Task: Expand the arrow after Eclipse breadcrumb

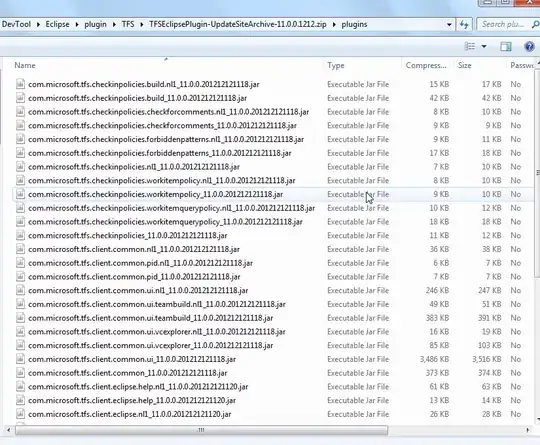Action: point(77,25)
